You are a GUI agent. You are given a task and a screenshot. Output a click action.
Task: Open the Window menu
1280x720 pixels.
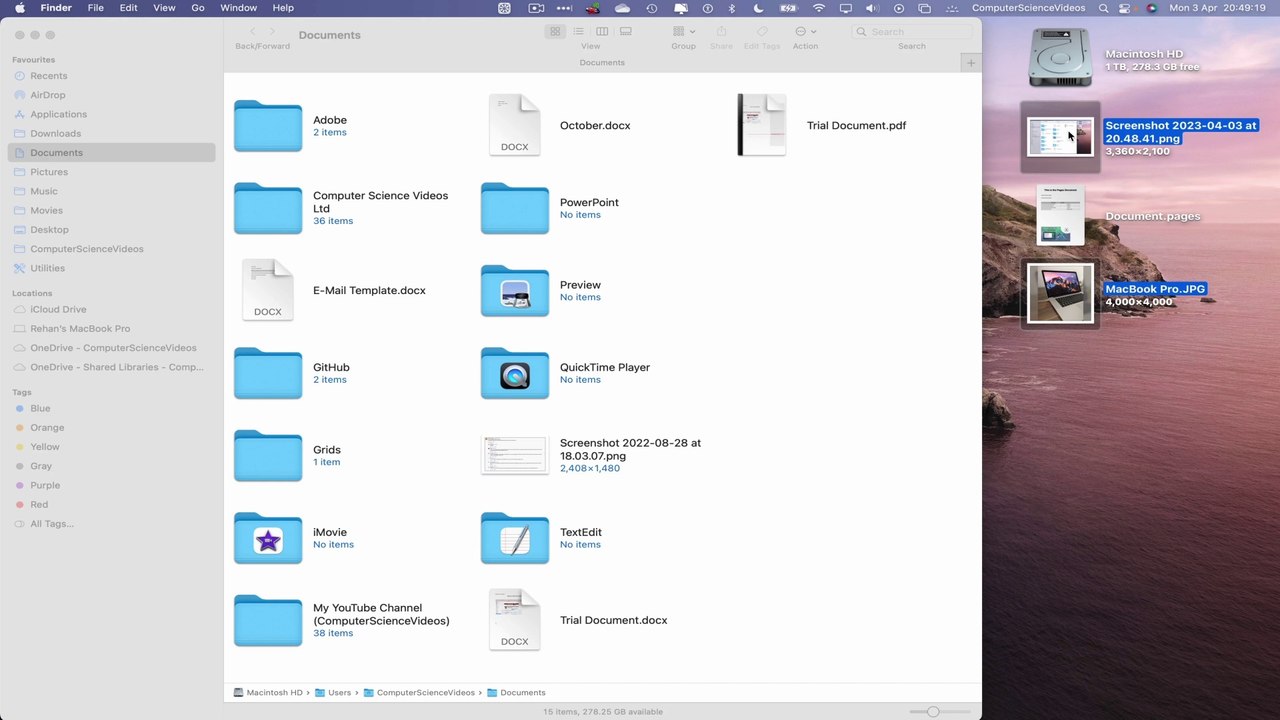coord(238,8)
